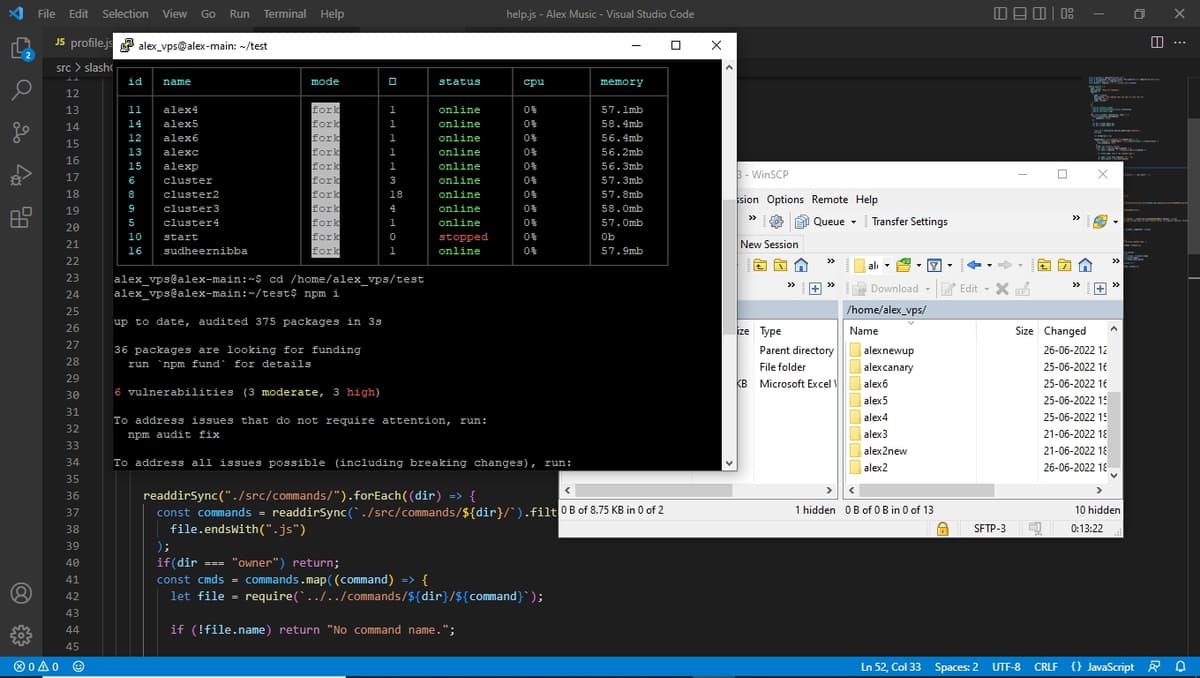The image size is (1200, 678).
Task: Open the Help menu in WinSCP
Action: [866, 199]
